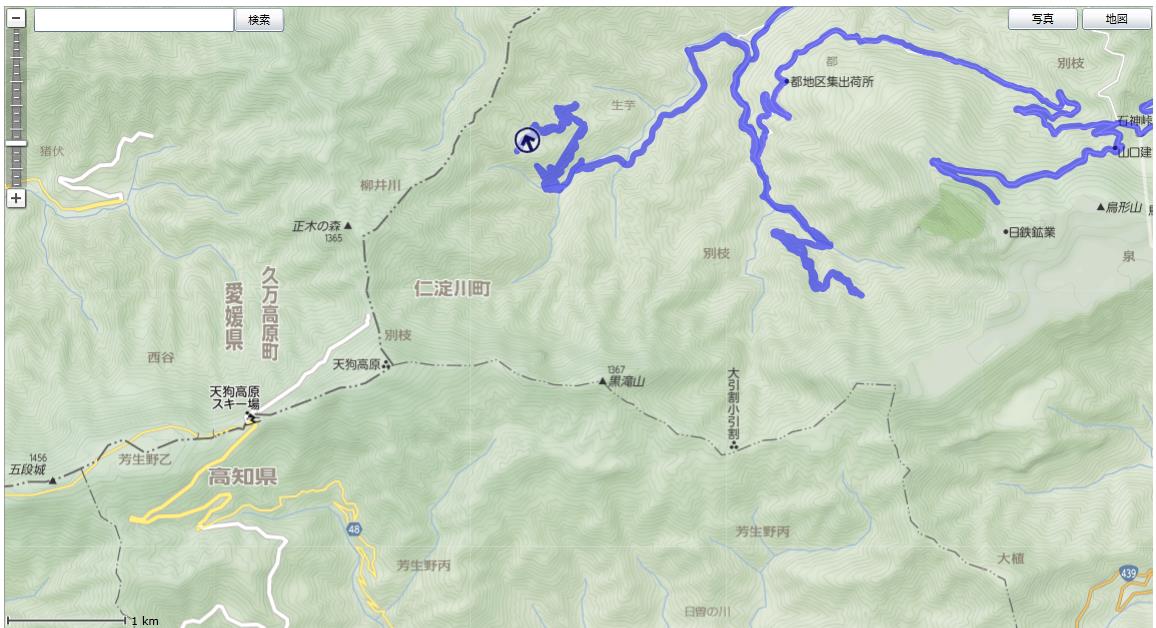This screenshot has width=1156, height=628.
Task: Click the zoom in plus button
Action: tap(16, 198)
